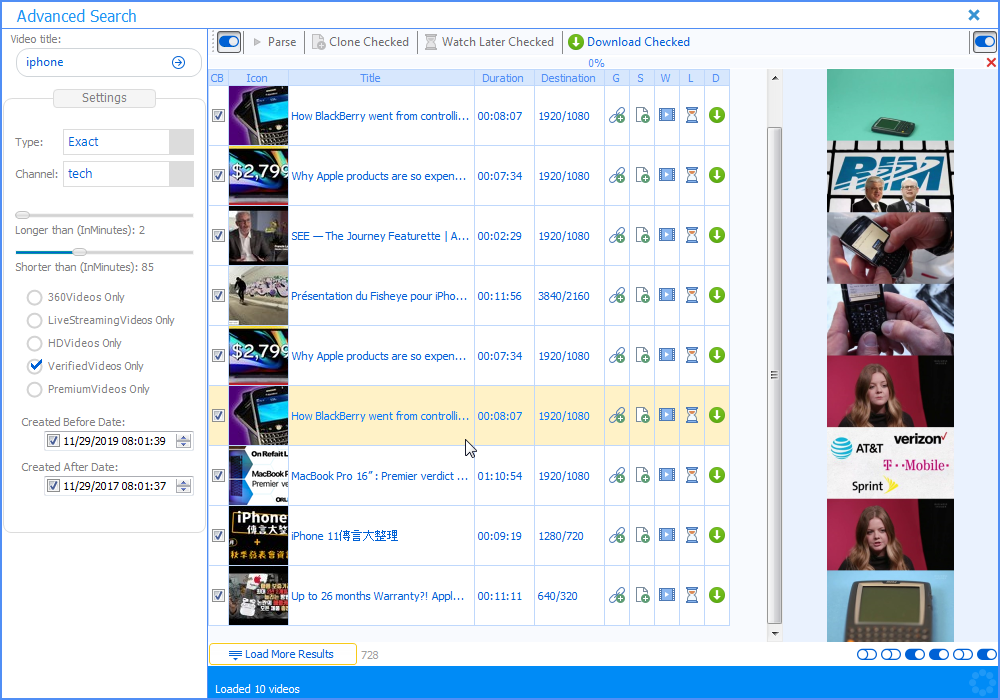Click results list scrollbar up arrow
This screenshot has width=1000, height=700.
coord(775,78)
